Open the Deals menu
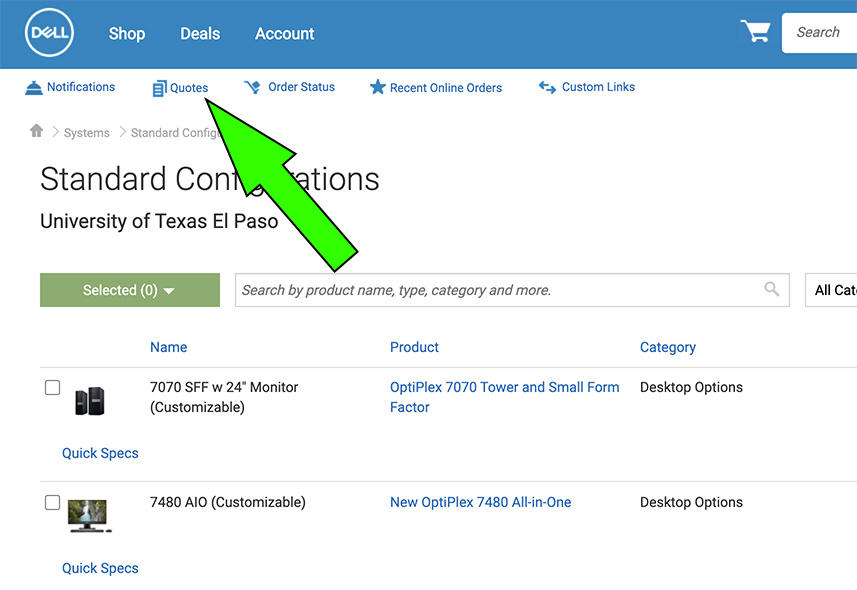857x590 pixels. (200, 34)
